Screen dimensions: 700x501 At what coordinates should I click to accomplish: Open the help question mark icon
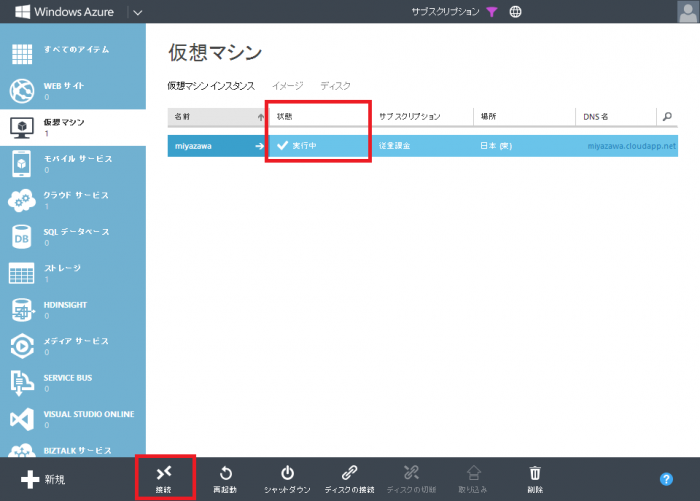666,479
